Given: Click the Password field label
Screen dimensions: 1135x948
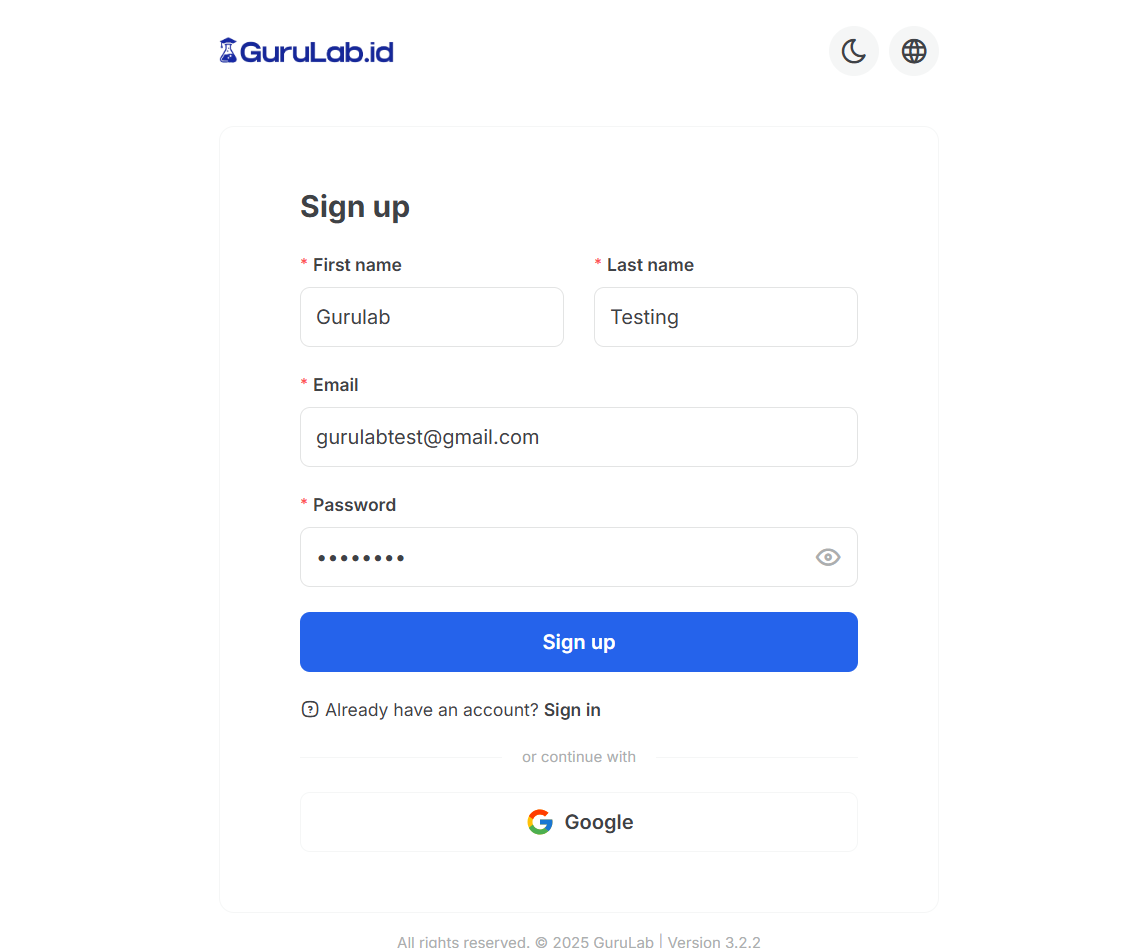Looking at the screenshot, I should (x=354, y=505).
